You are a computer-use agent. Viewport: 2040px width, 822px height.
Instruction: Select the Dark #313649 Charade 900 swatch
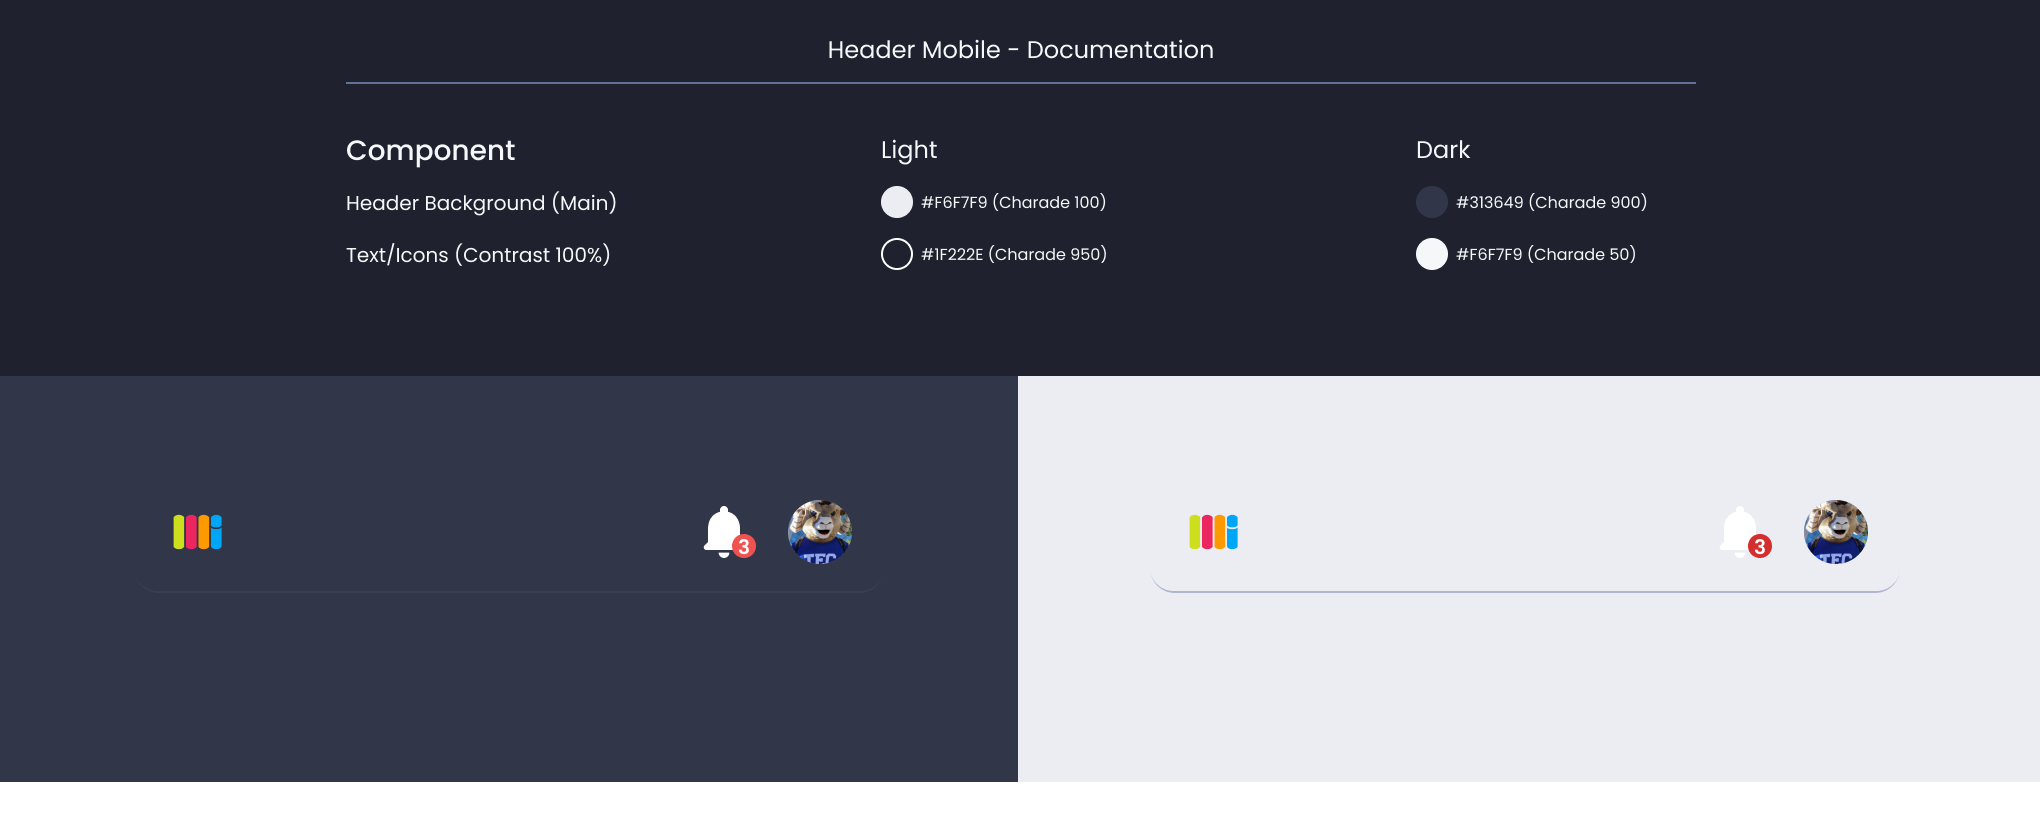click(x=1432, y=202)
